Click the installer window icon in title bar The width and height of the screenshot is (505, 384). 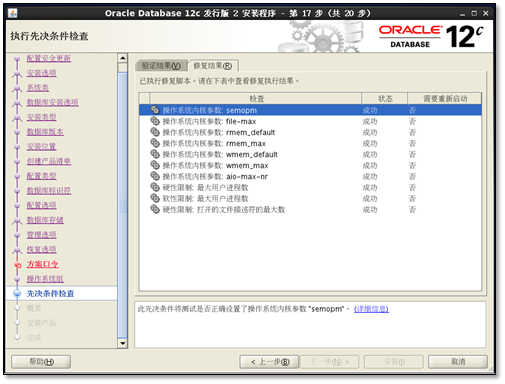[13, 13]
